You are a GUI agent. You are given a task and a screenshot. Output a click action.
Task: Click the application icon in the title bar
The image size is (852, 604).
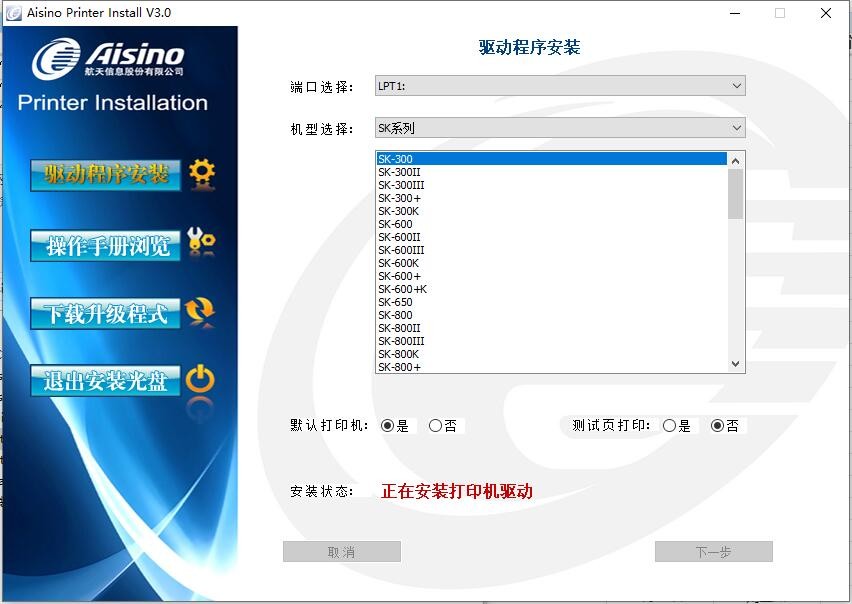tap(13, 13)
